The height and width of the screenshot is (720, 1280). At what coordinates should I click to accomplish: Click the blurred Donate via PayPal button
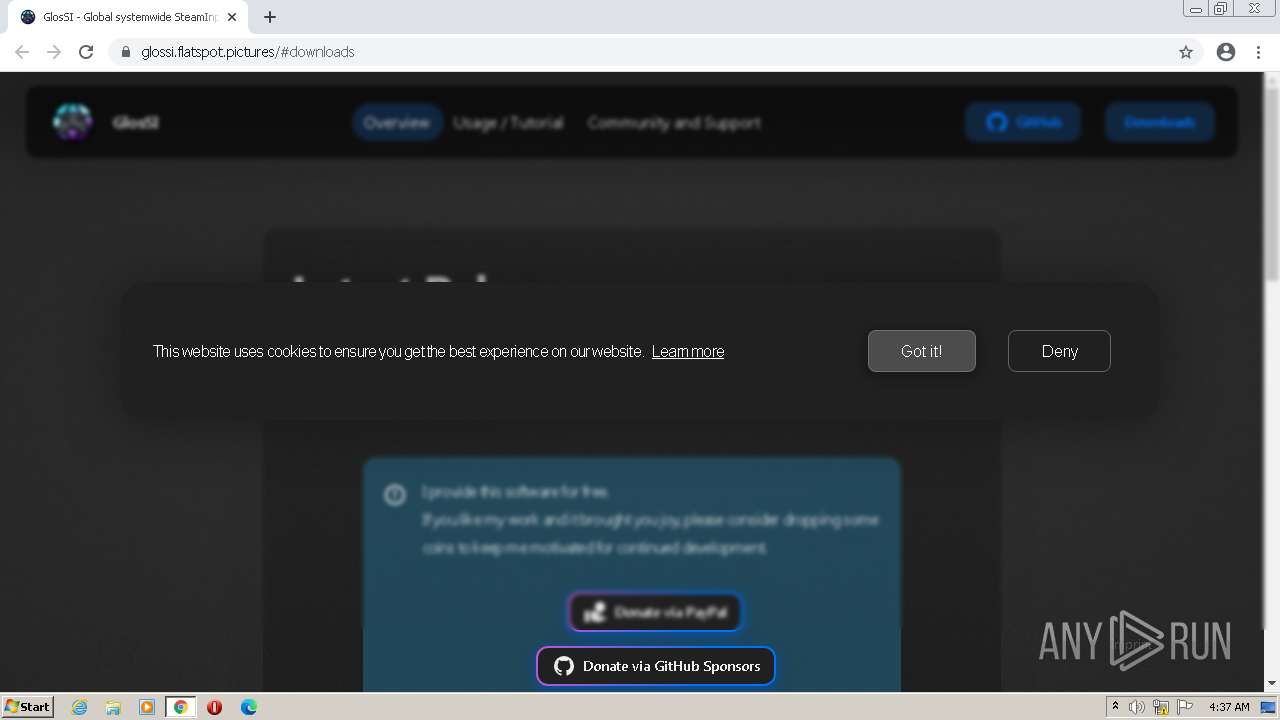coord(655,612)
